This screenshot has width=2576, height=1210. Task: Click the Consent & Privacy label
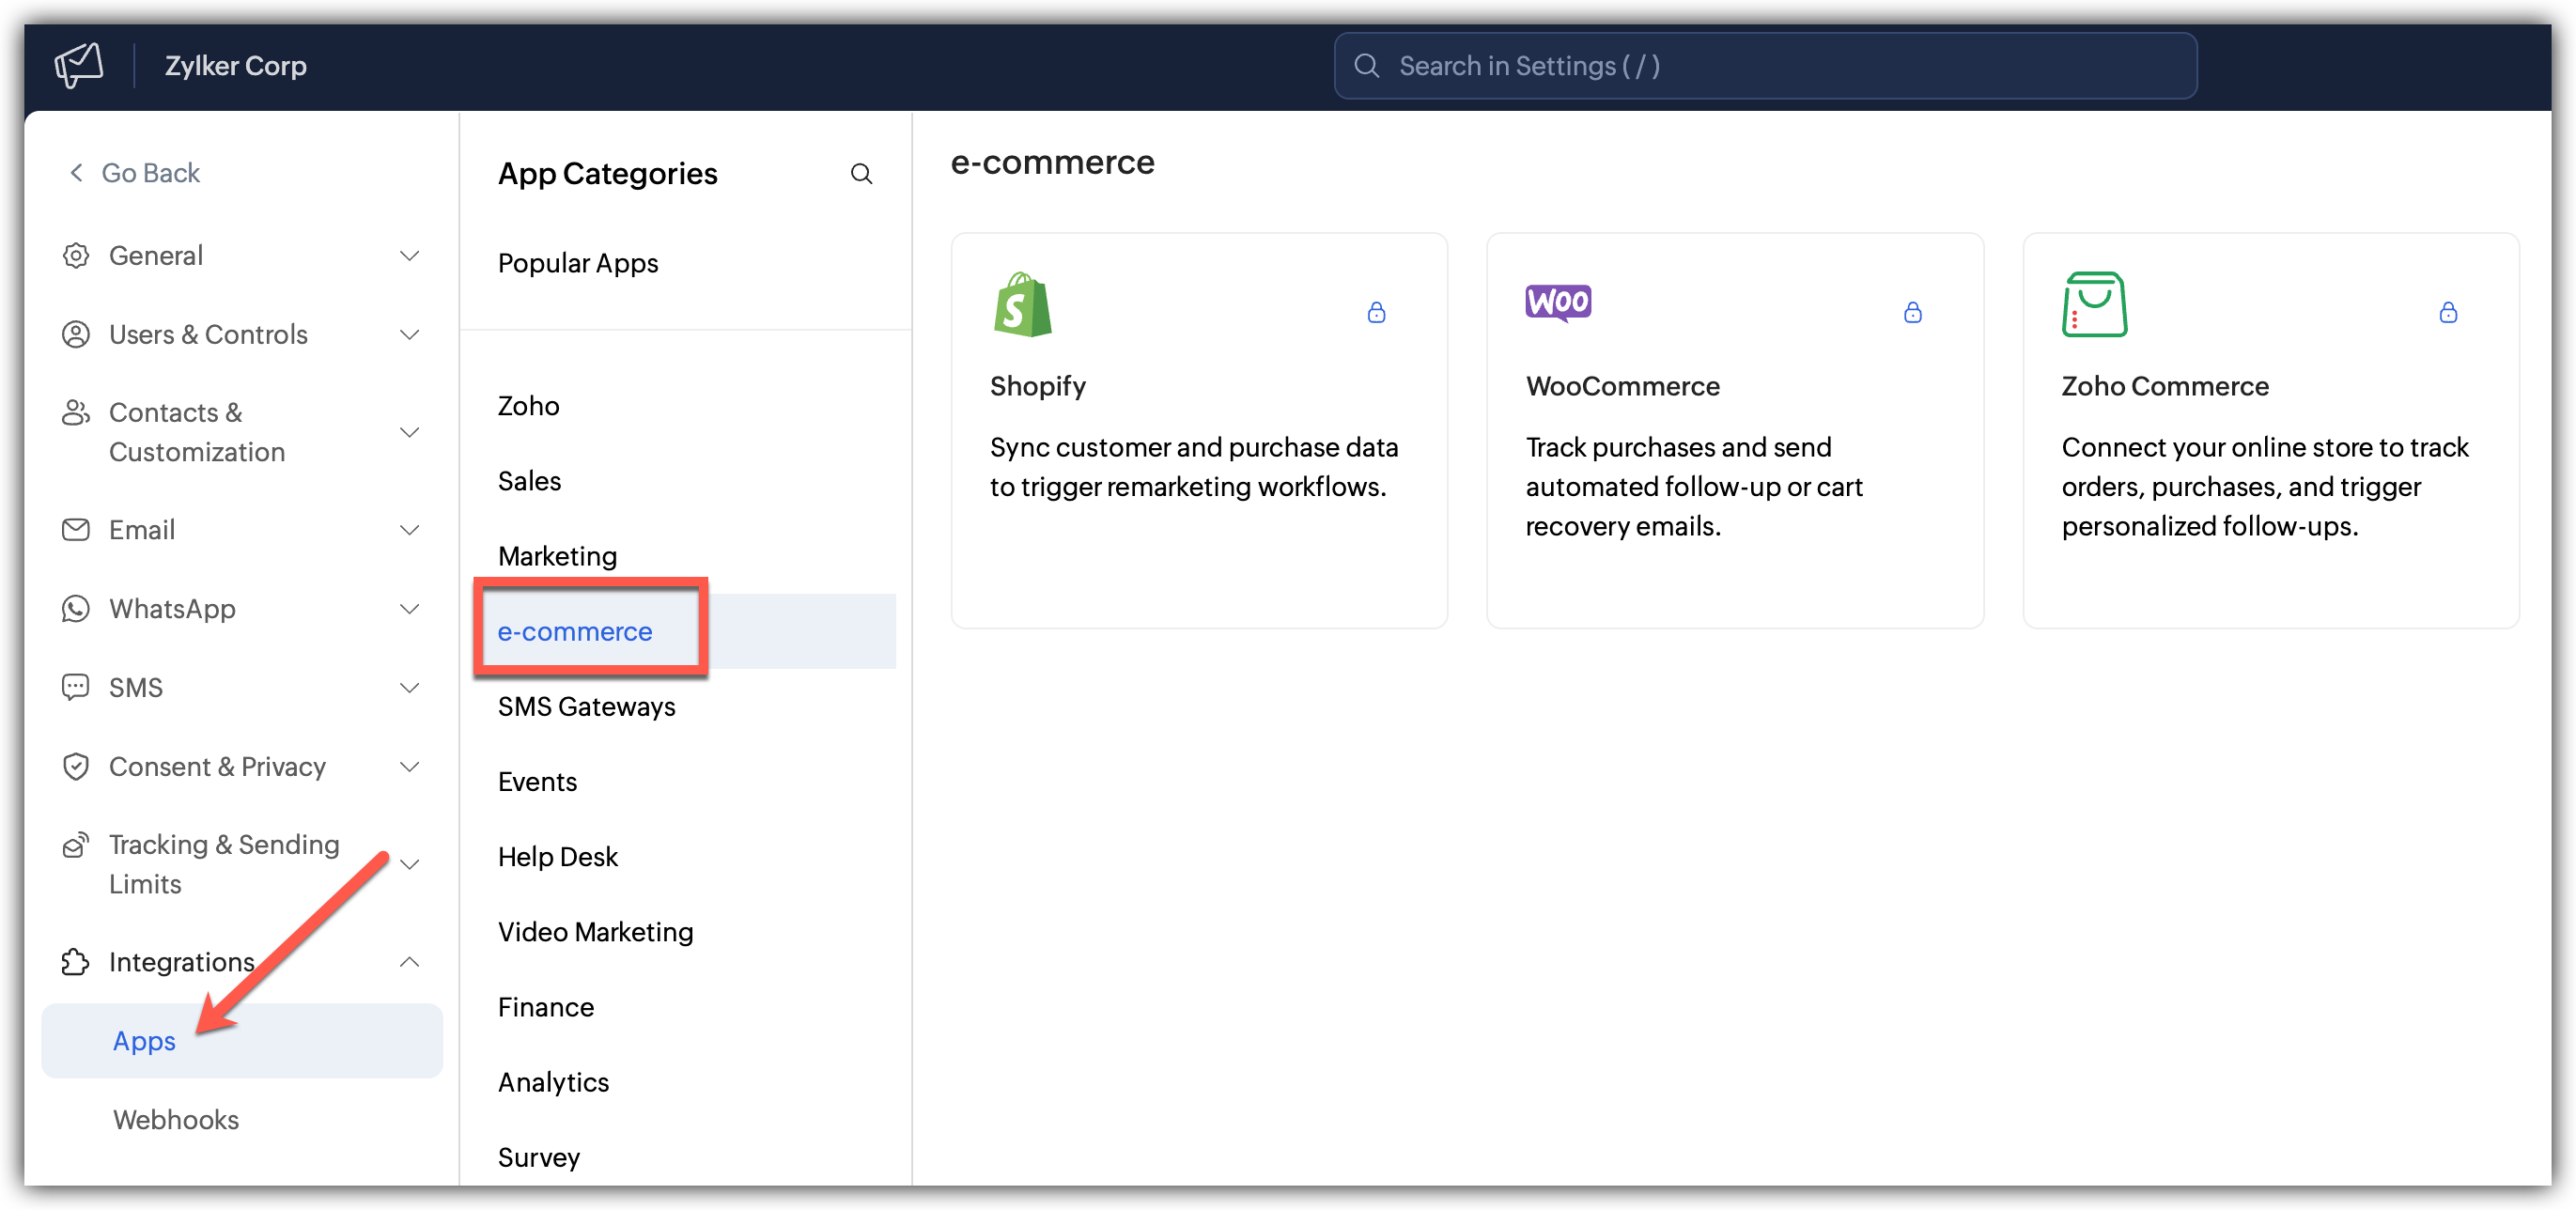[x=217, y=767]
